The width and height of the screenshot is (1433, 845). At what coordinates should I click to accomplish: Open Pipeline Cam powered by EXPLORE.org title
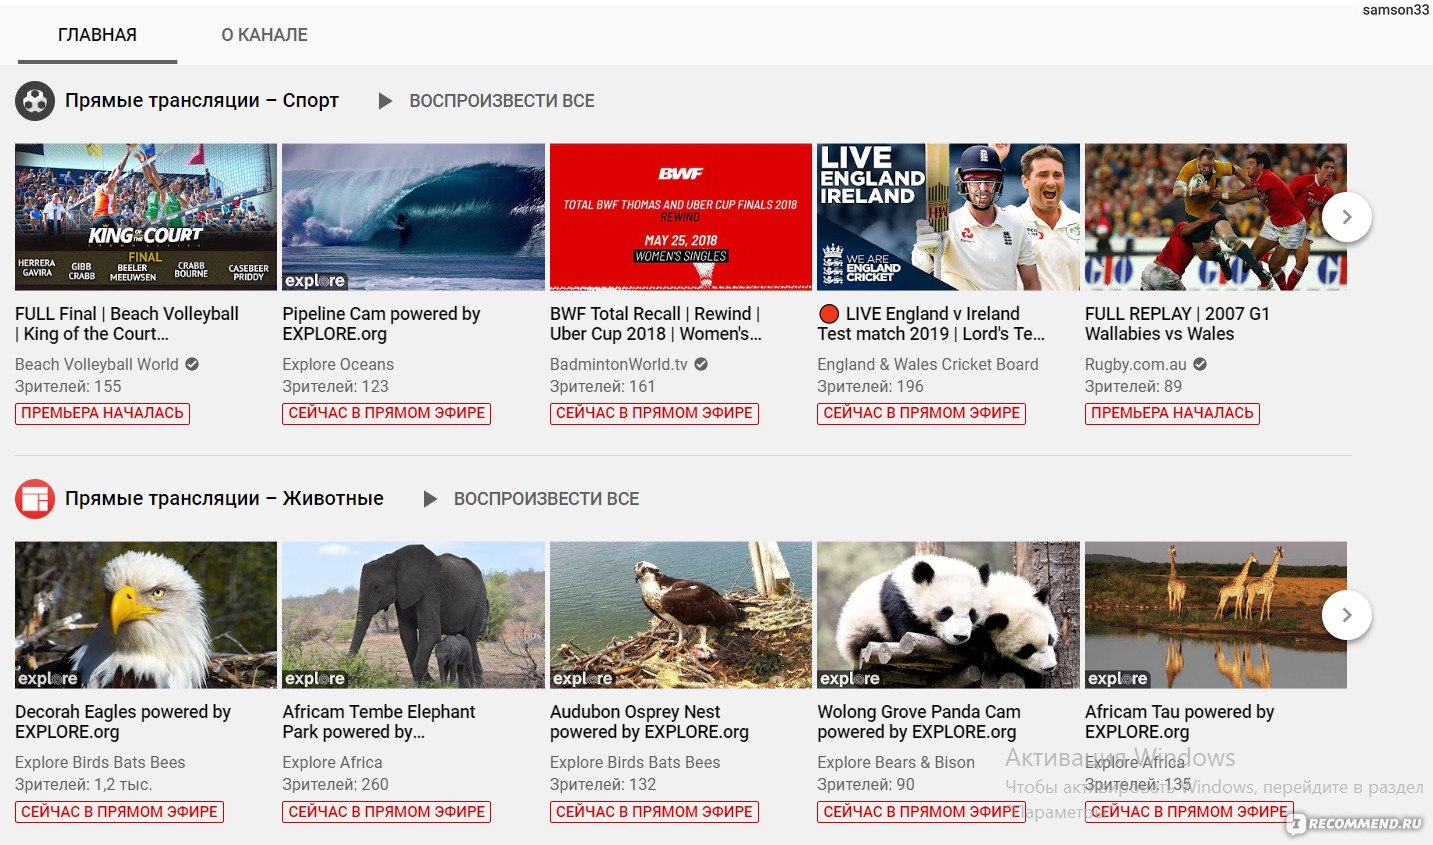coord(381,324)
